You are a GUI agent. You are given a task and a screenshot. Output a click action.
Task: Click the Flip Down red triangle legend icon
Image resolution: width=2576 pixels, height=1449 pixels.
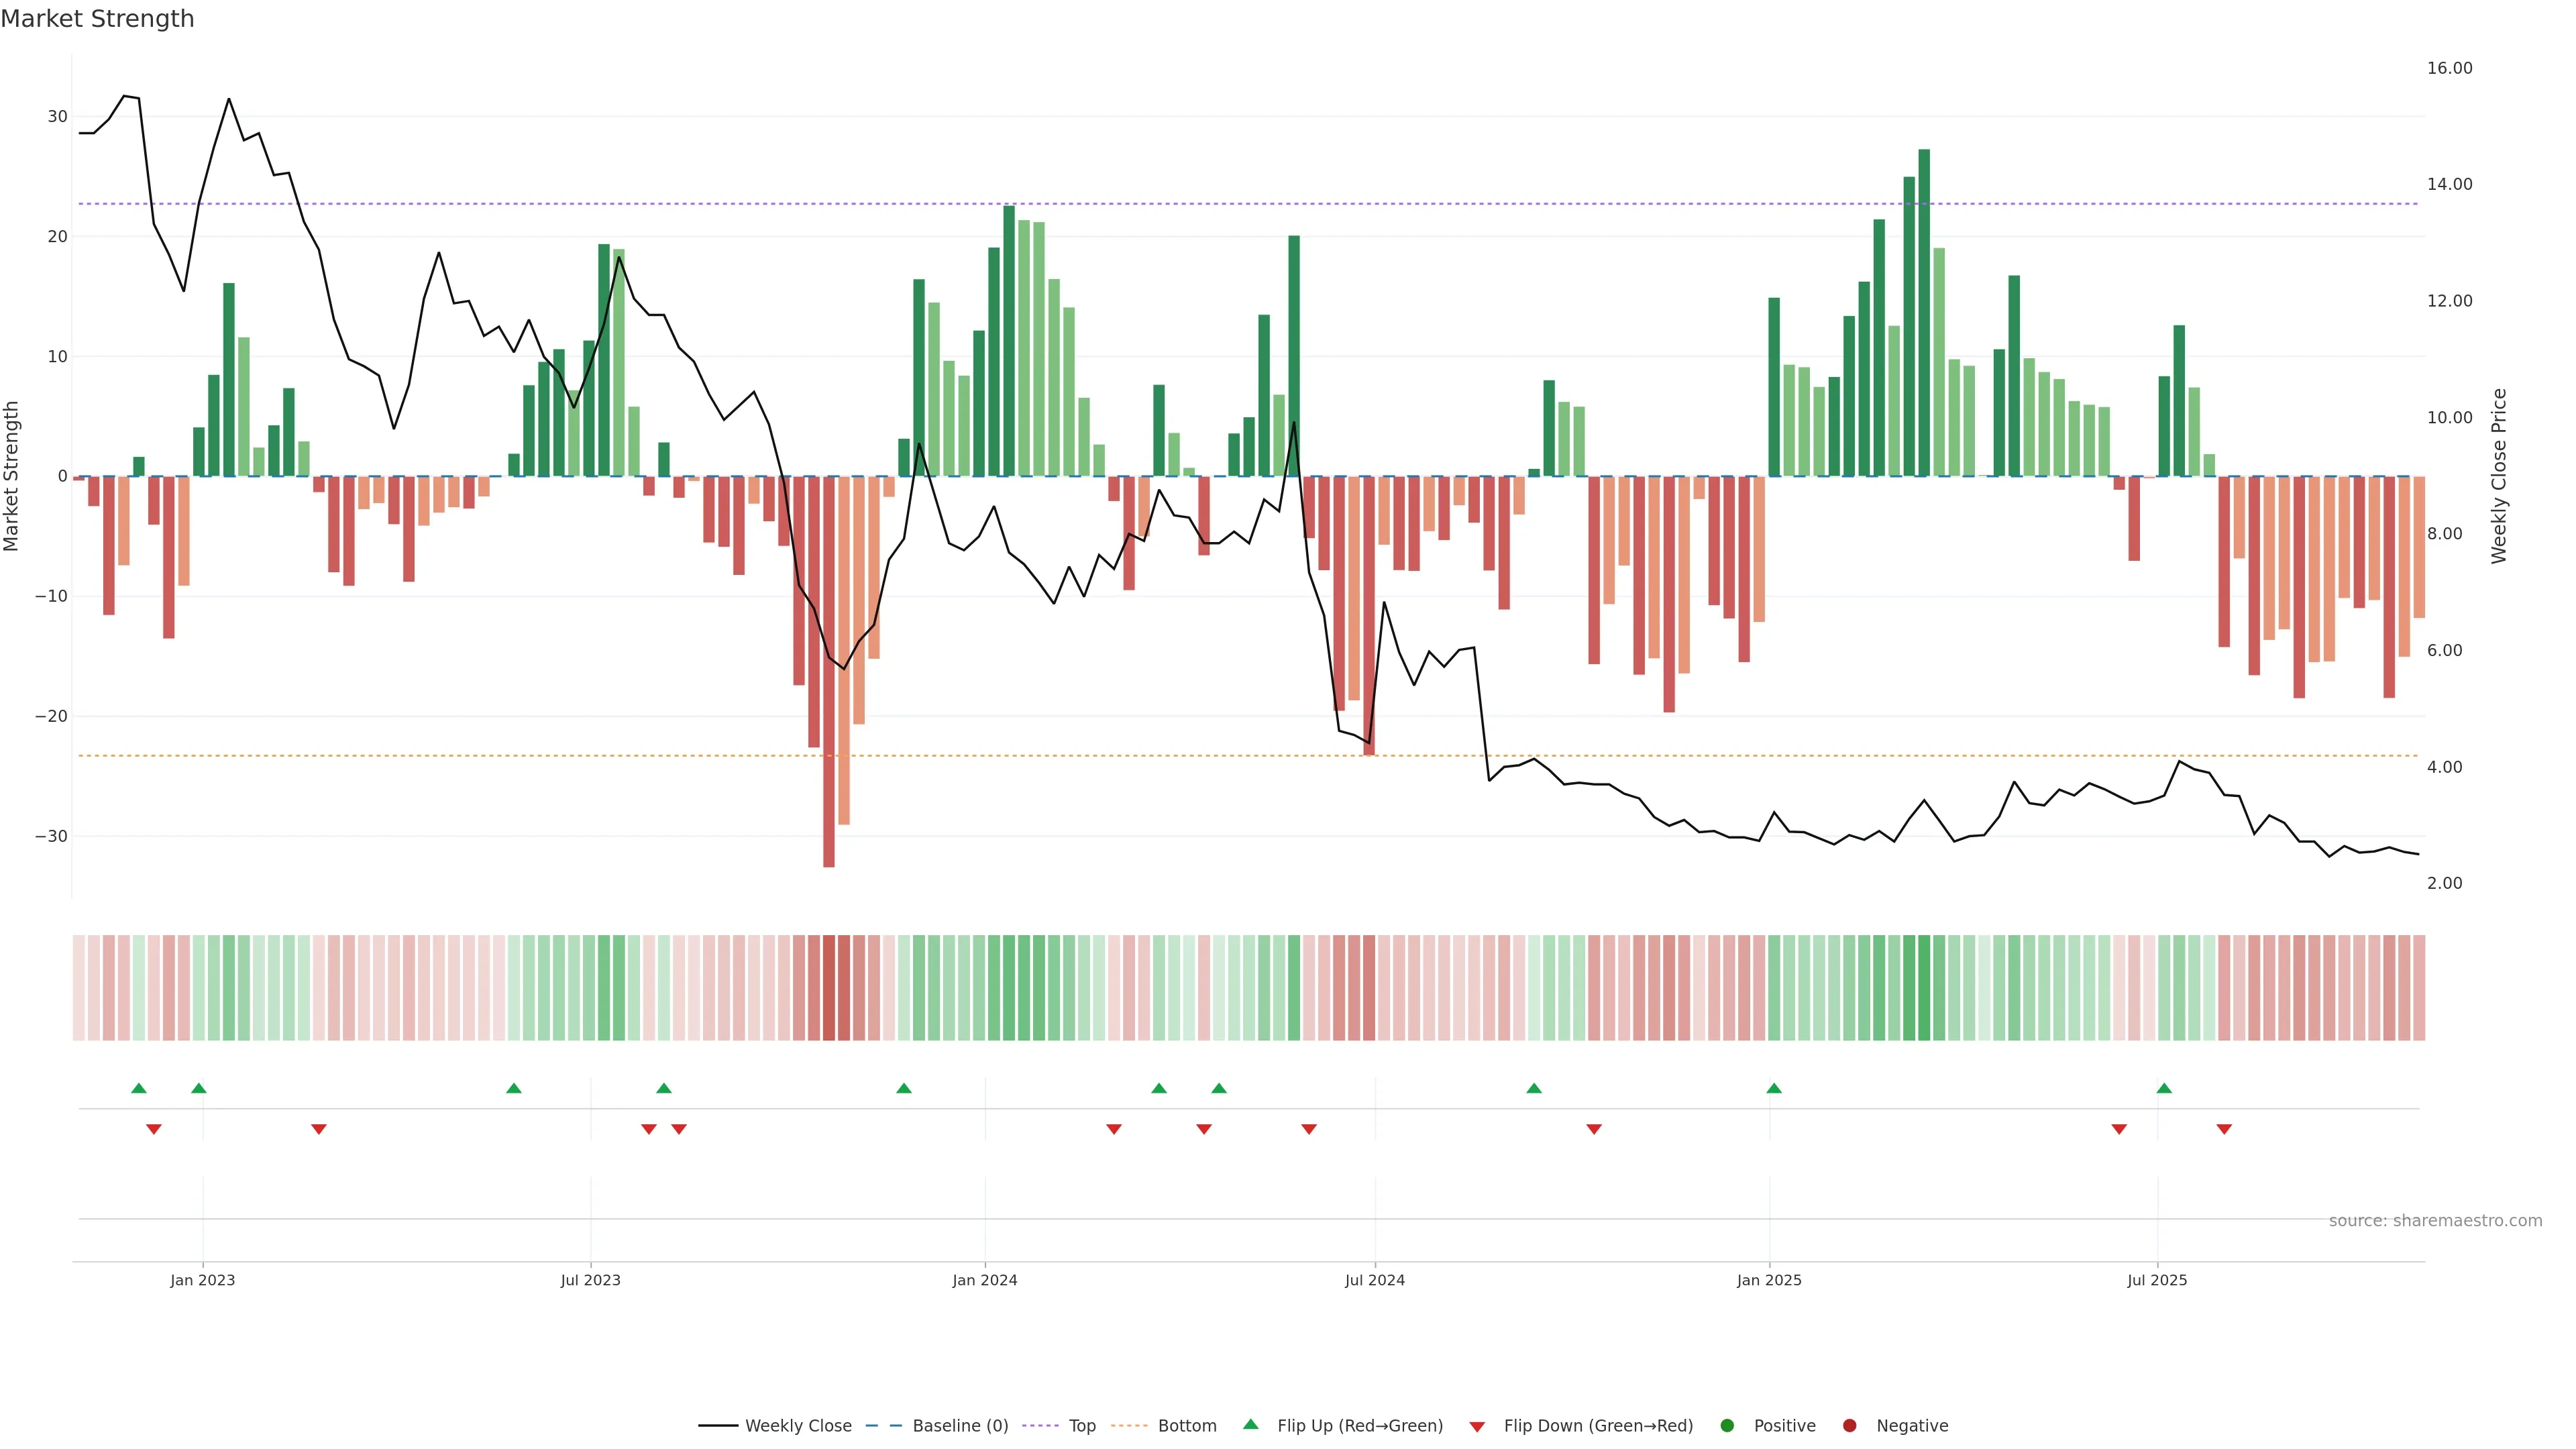point(1477,1427)
